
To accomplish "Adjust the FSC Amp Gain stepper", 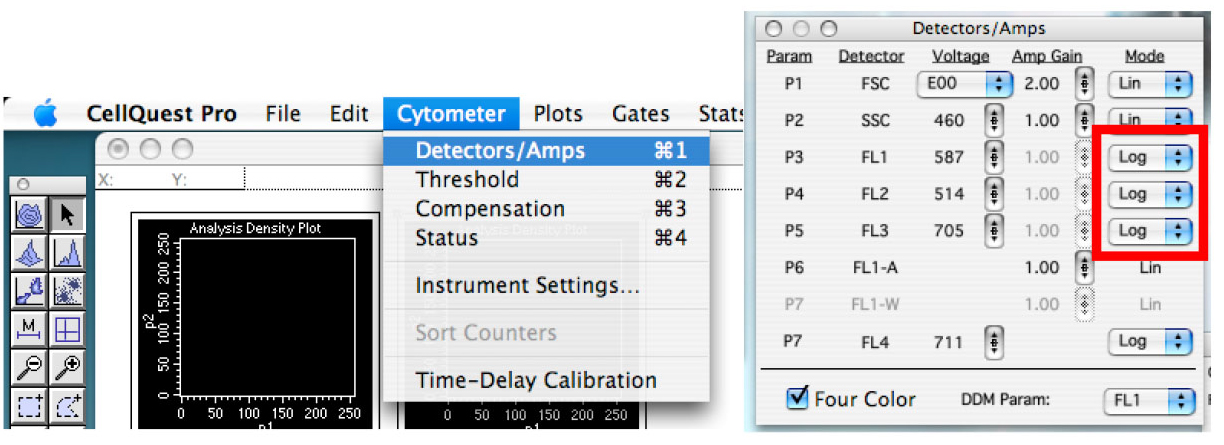I will pyautogui.click(x=1086, y=84).
